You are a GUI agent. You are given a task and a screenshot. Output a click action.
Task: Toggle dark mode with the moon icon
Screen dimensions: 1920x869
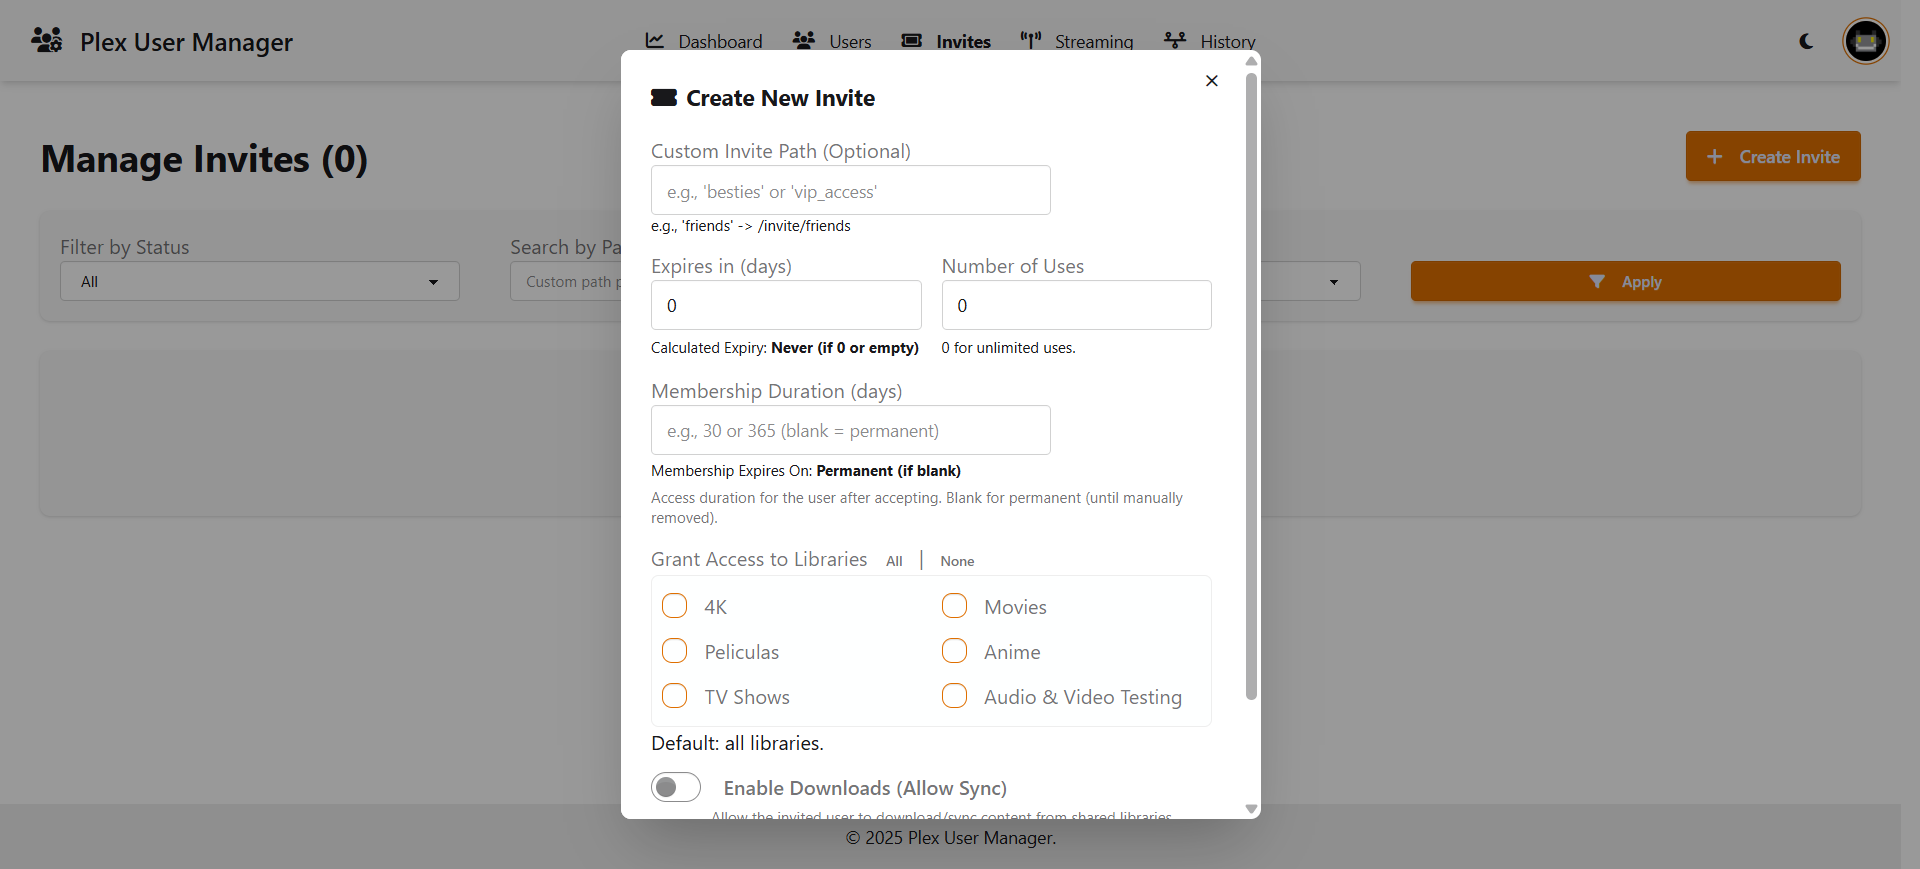pos(1806,41)
